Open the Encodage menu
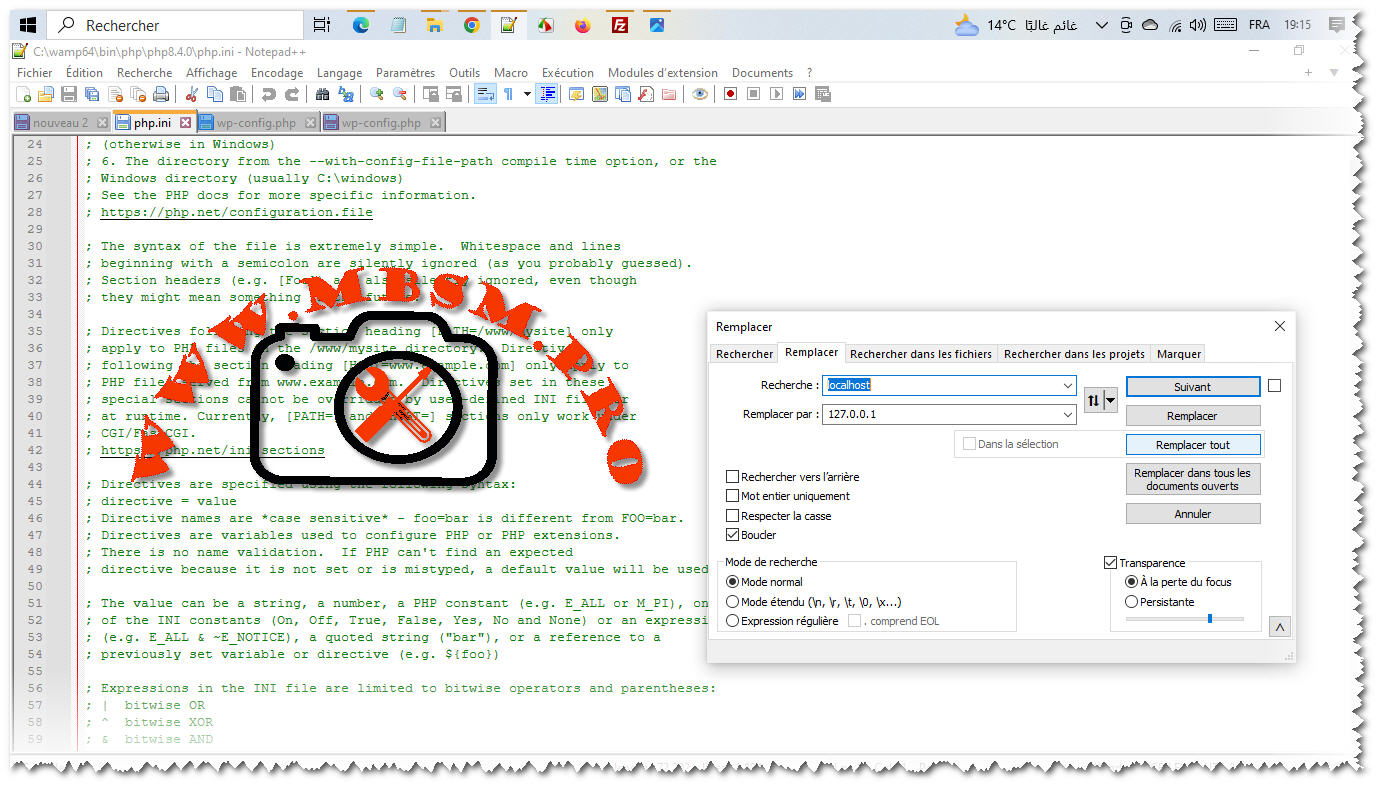 pyautogui.click(x=277, y=73)
